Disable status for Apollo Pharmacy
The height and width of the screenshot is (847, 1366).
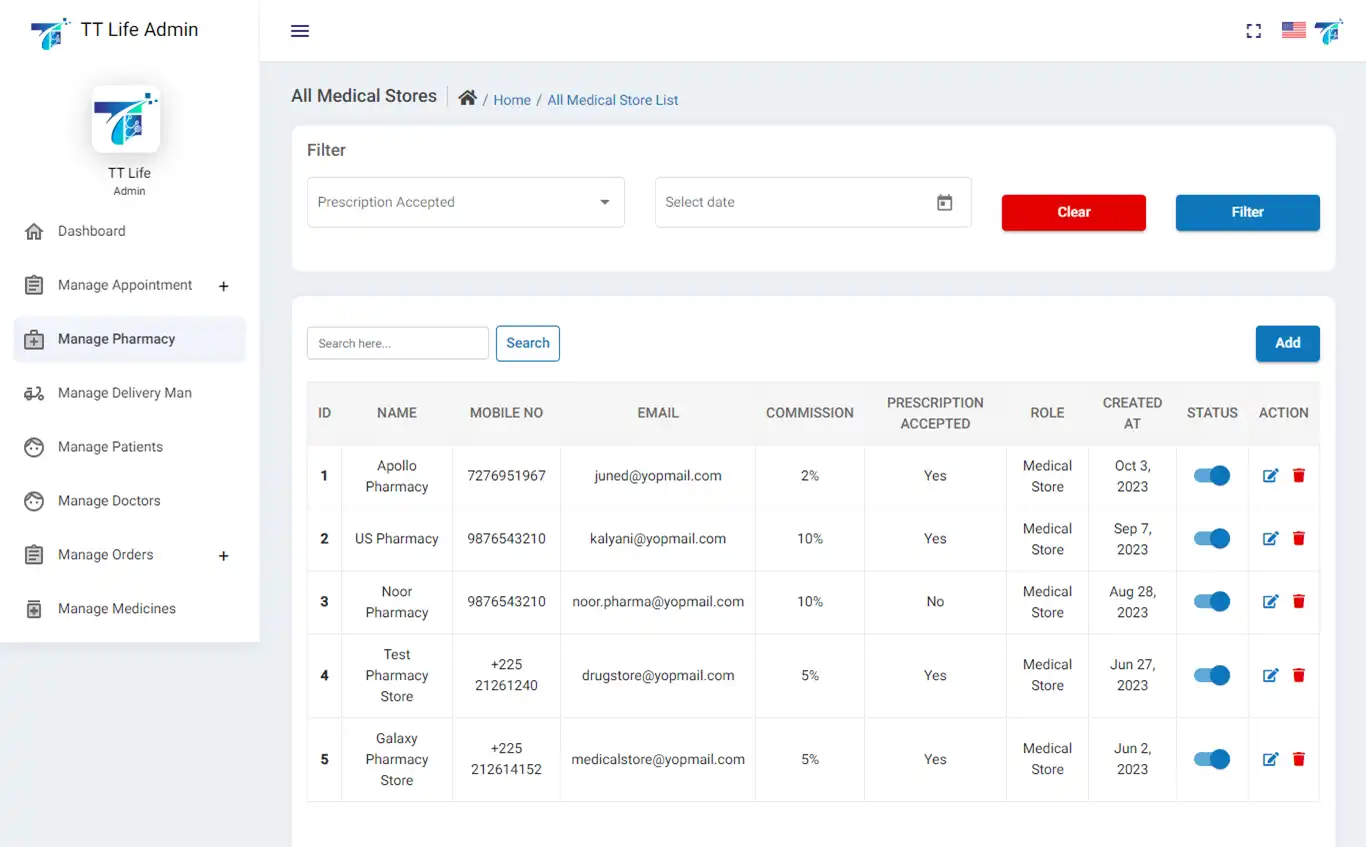(1212, 476)
